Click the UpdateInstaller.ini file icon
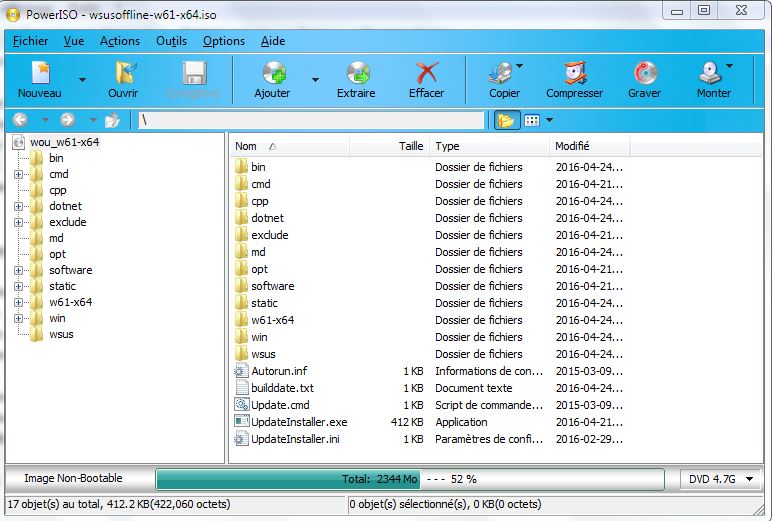 coord(241,439)
